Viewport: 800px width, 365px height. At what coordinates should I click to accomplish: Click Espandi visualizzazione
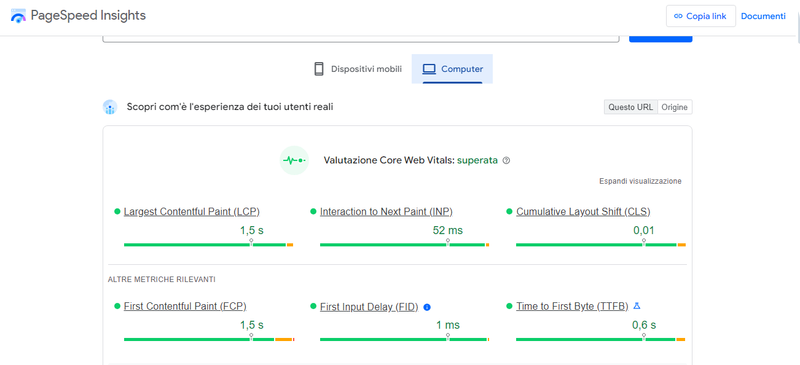[x=640, y=181]
